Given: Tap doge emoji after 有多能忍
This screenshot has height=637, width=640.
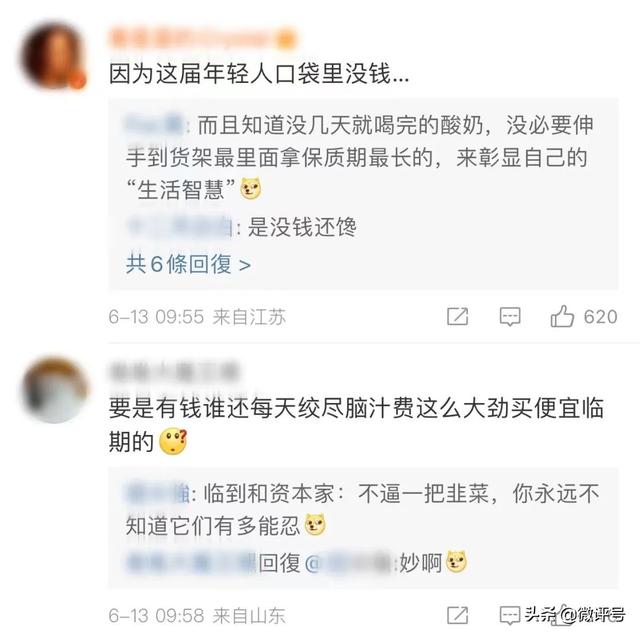Looking at the screenshot, I should coord(316,526).
